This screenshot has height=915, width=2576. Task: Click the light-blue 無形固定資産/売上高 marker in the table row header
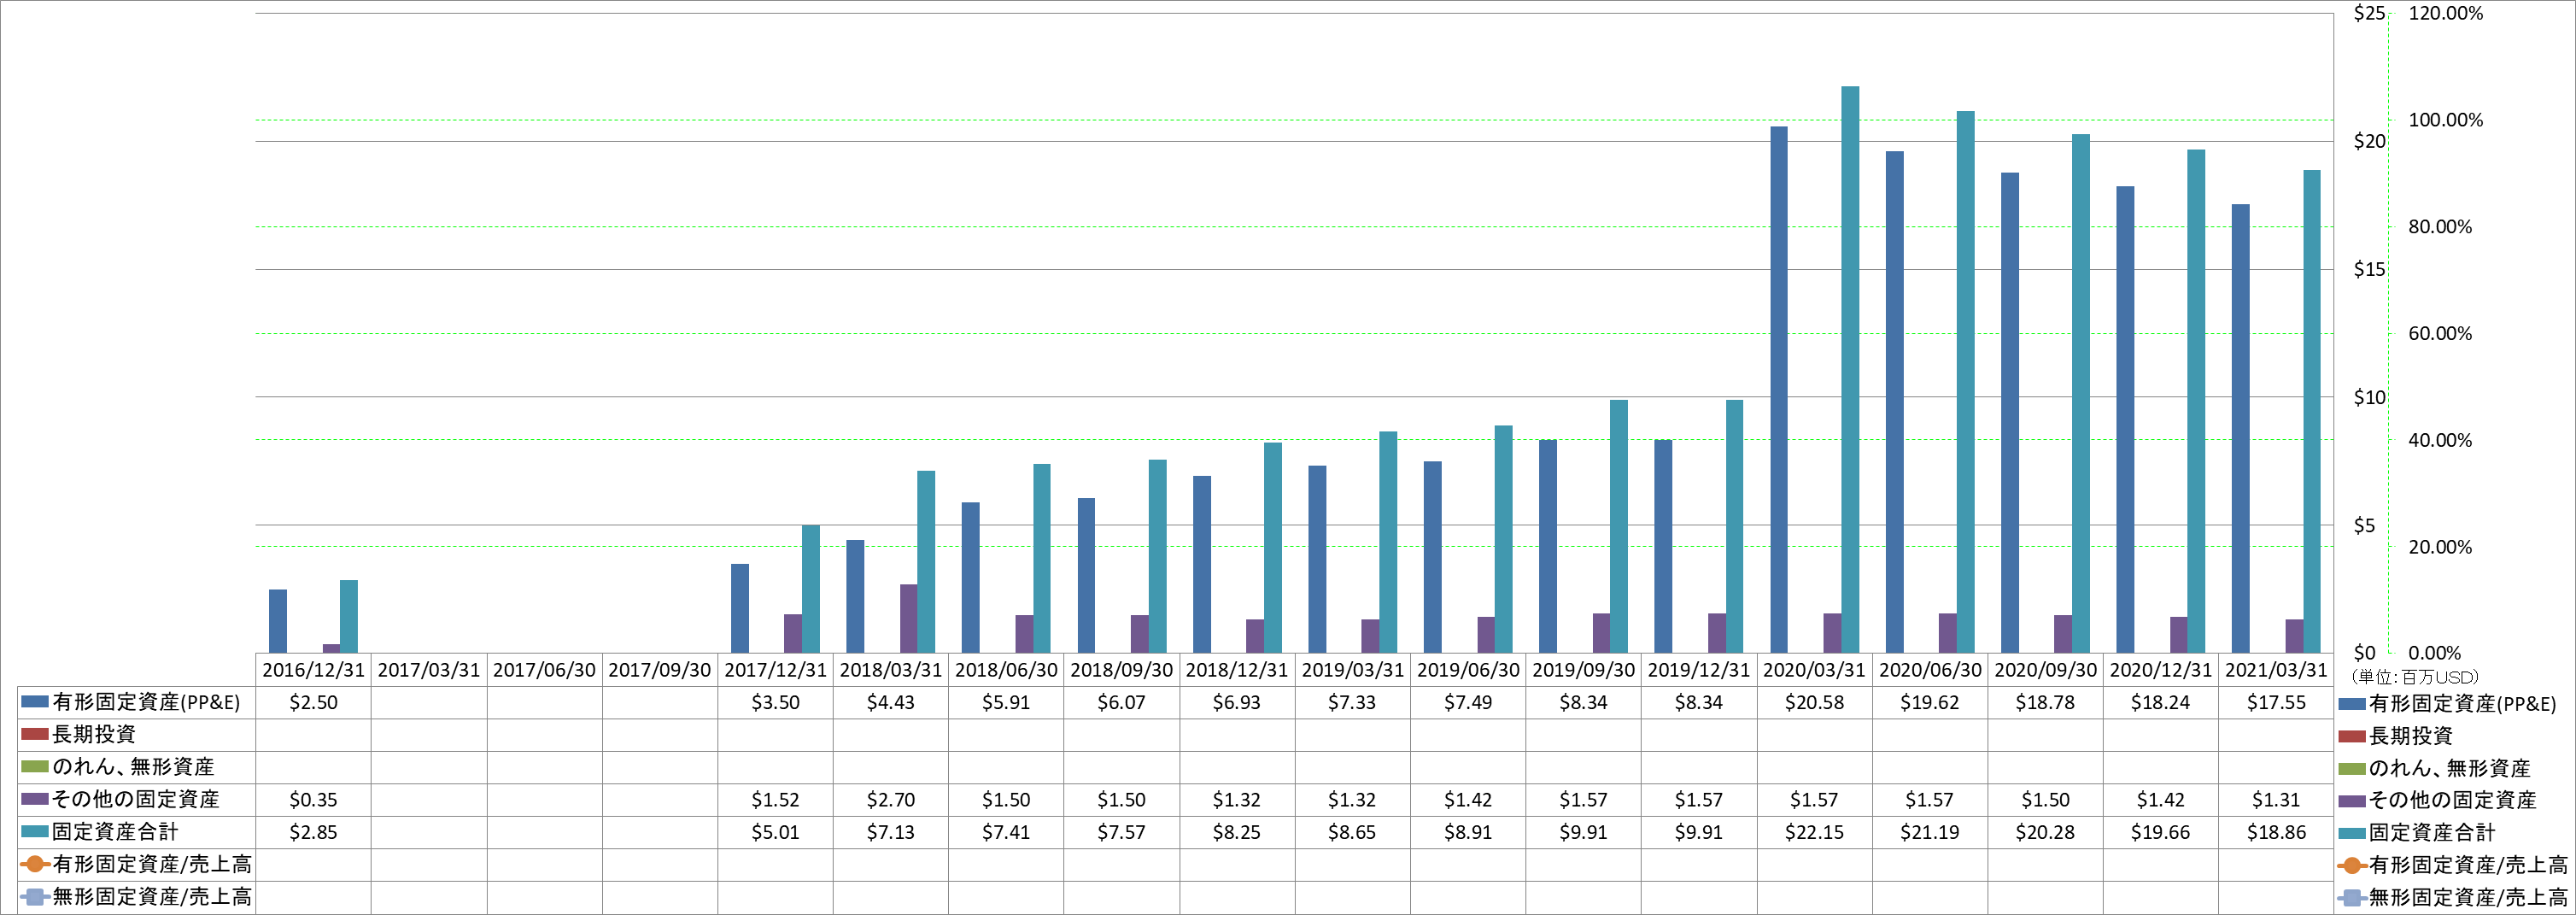(35, 897)
